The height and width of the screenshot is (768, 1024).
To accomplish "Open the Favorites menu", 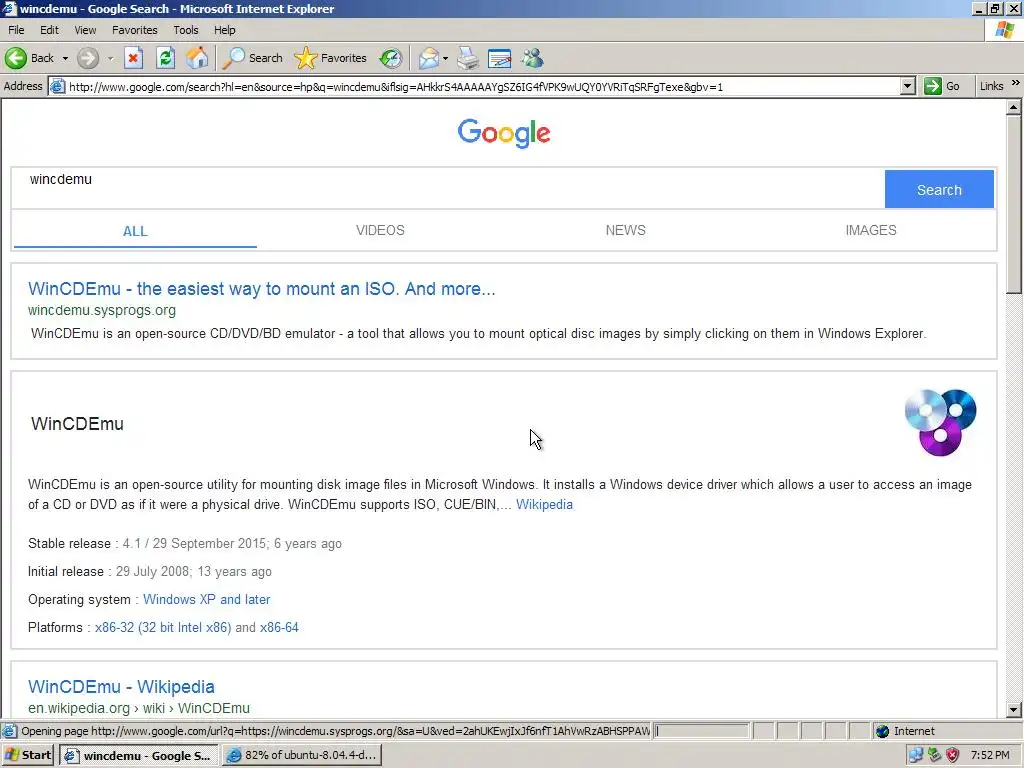I will pyautogui.click(x=135, y=30).
